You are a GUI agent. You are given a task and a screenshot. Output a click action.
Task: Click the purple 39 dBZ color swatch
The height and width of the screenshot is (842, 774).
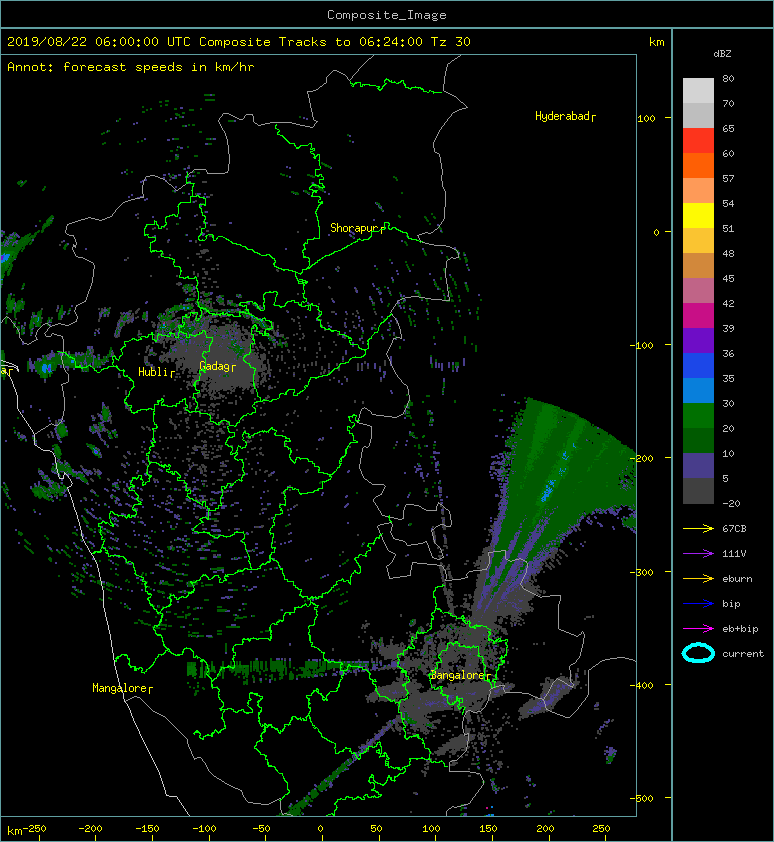[698, 340]
